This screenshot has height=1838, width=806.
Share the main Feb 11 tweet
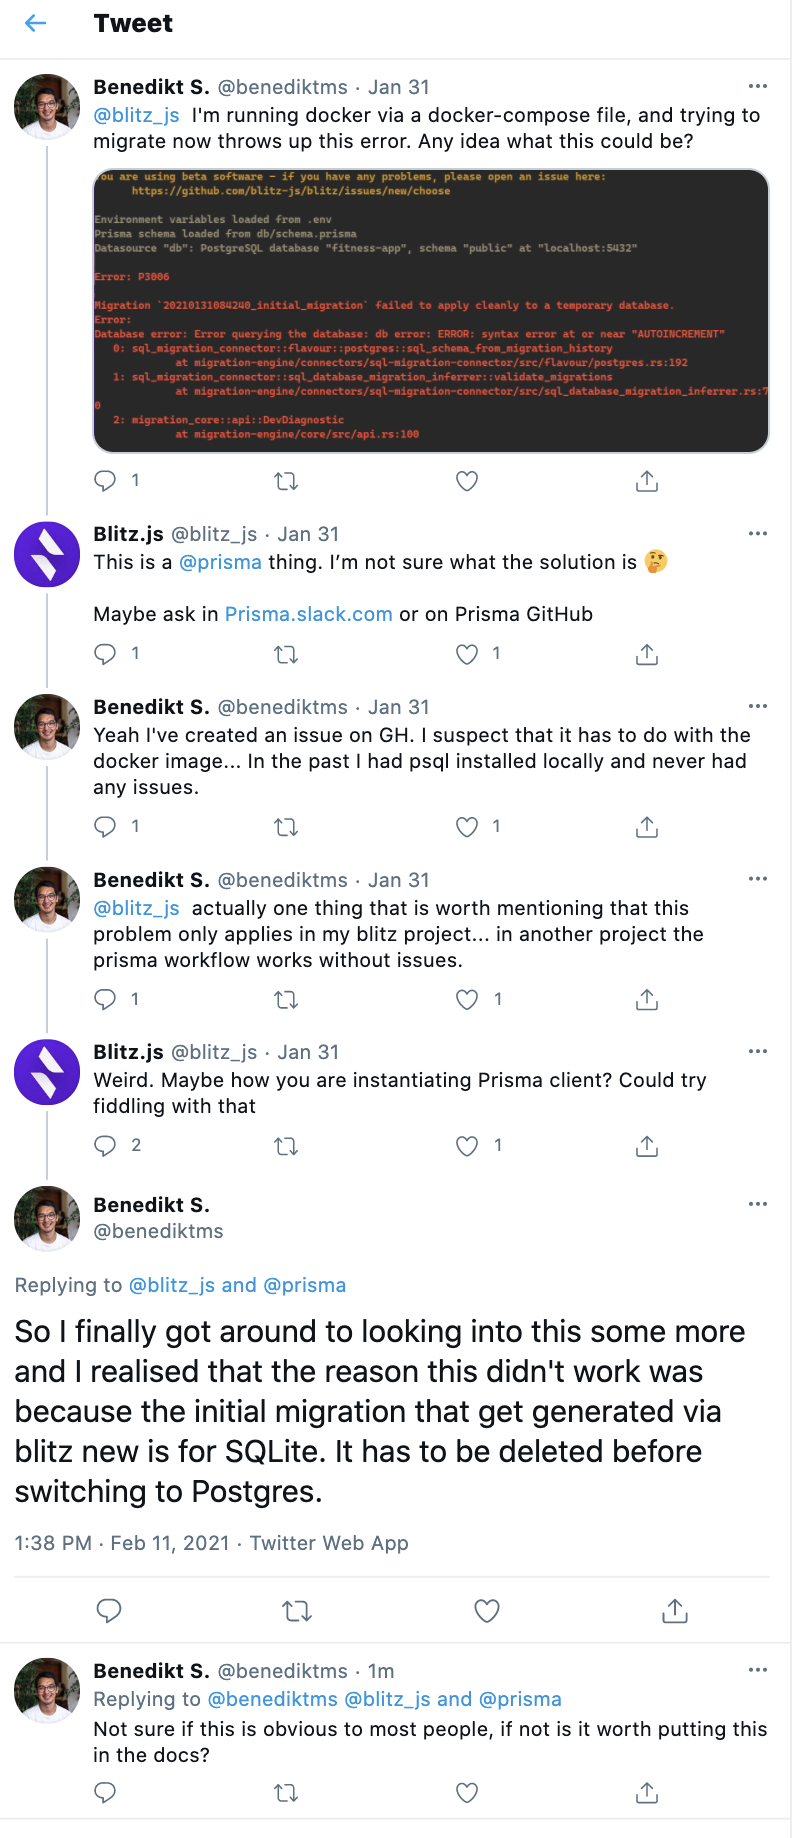tap(675, 1610)
